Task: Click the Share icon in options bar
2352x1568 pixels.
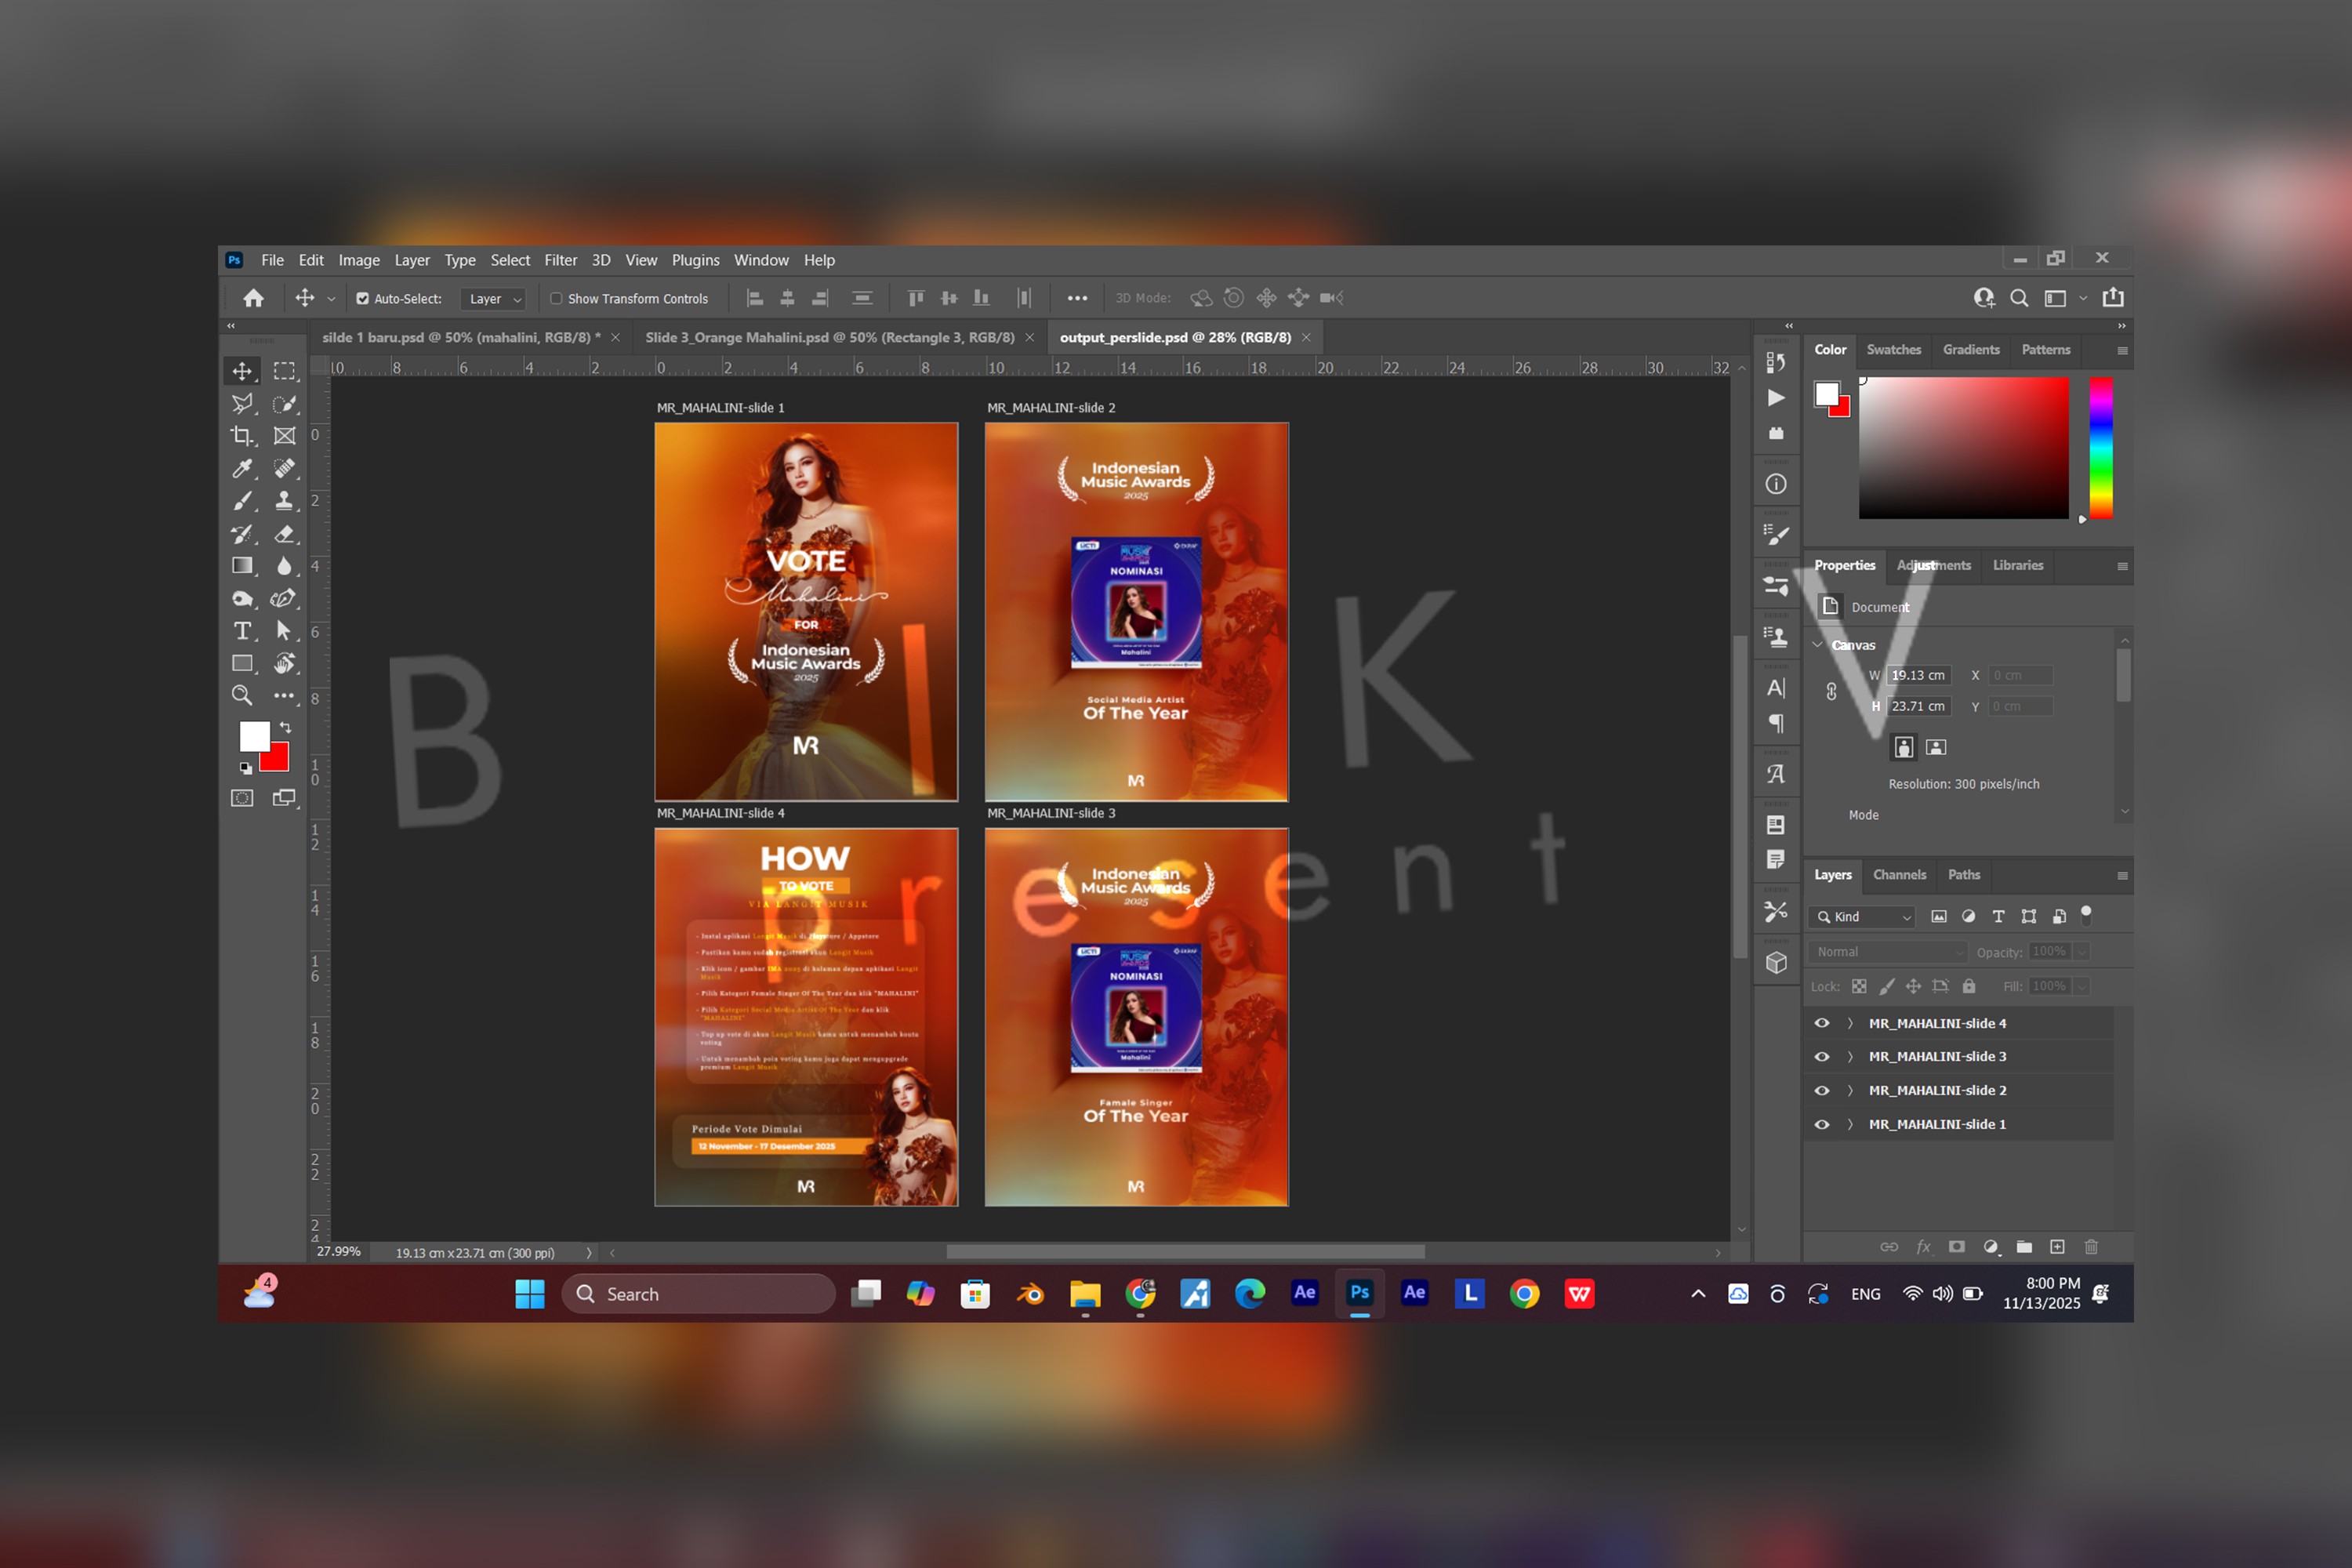Action: pyautogui.click(x=2113, y=297)
